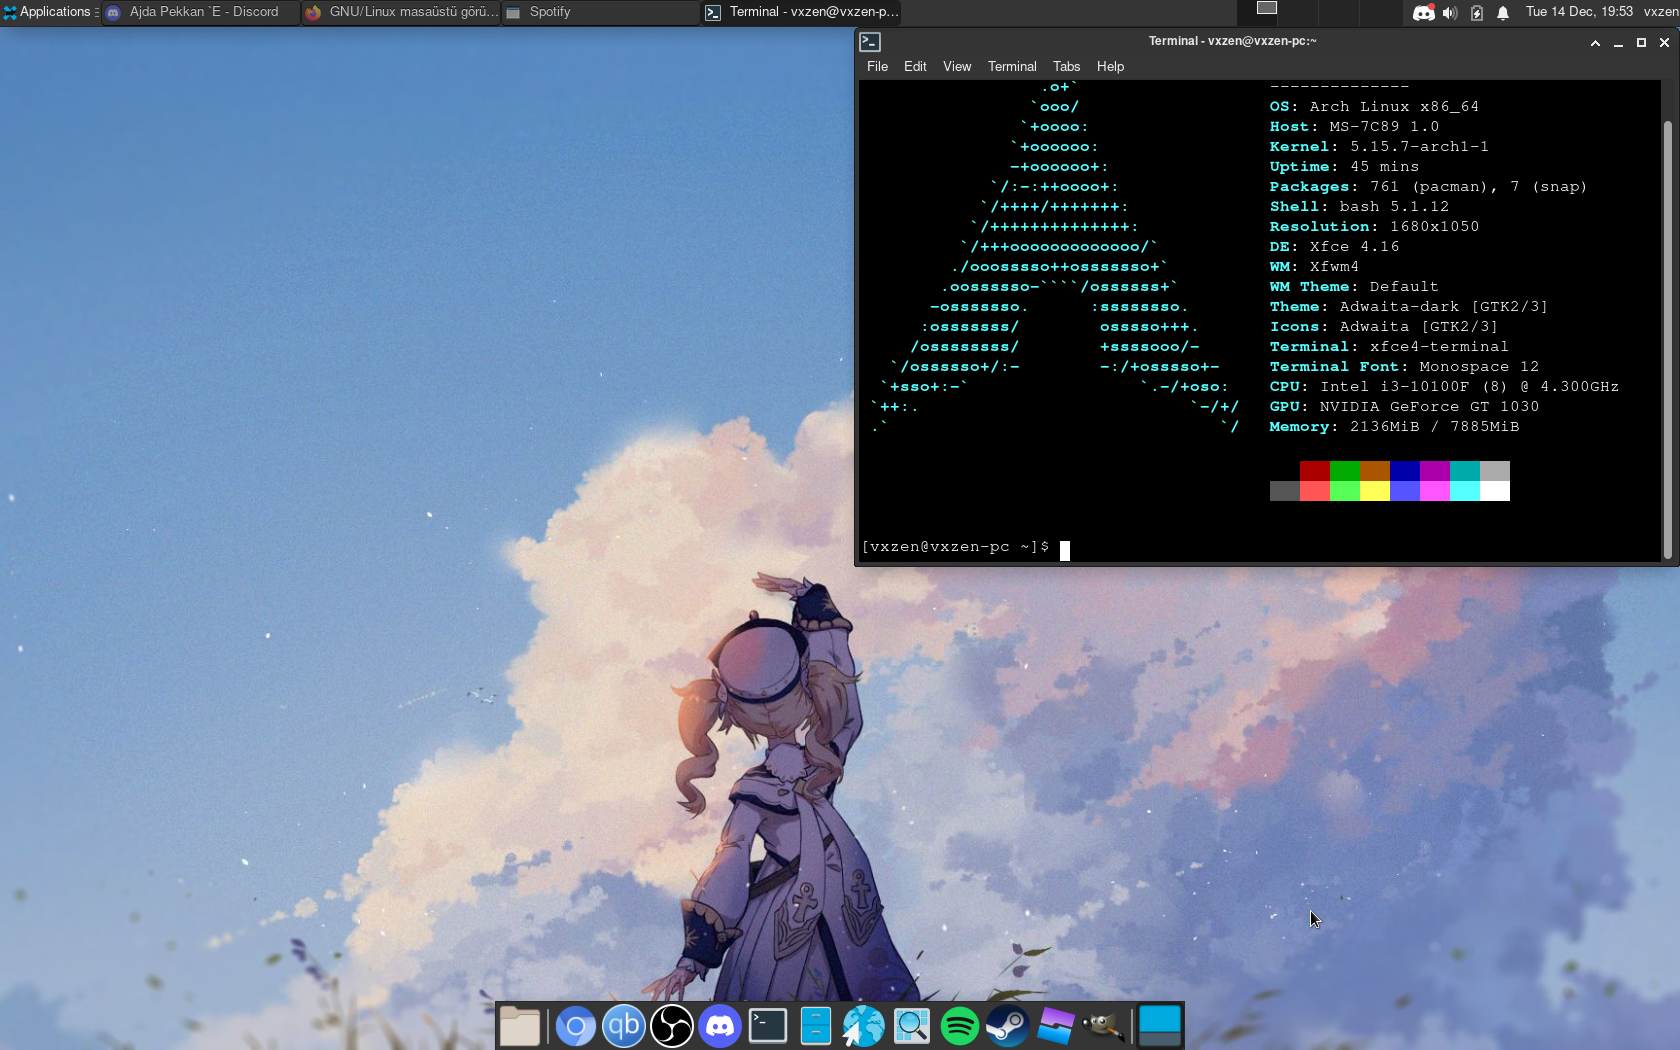Click the terminal prompt input line

[1260, 548]
